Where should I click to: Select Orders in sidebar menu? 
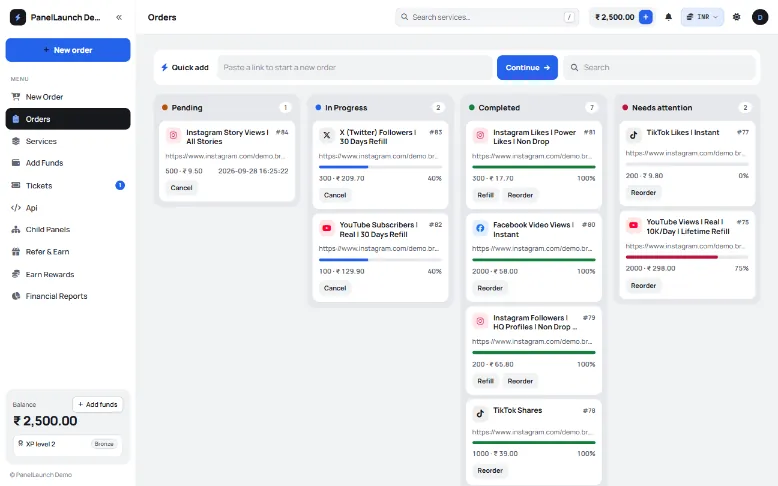click(68, 119)
